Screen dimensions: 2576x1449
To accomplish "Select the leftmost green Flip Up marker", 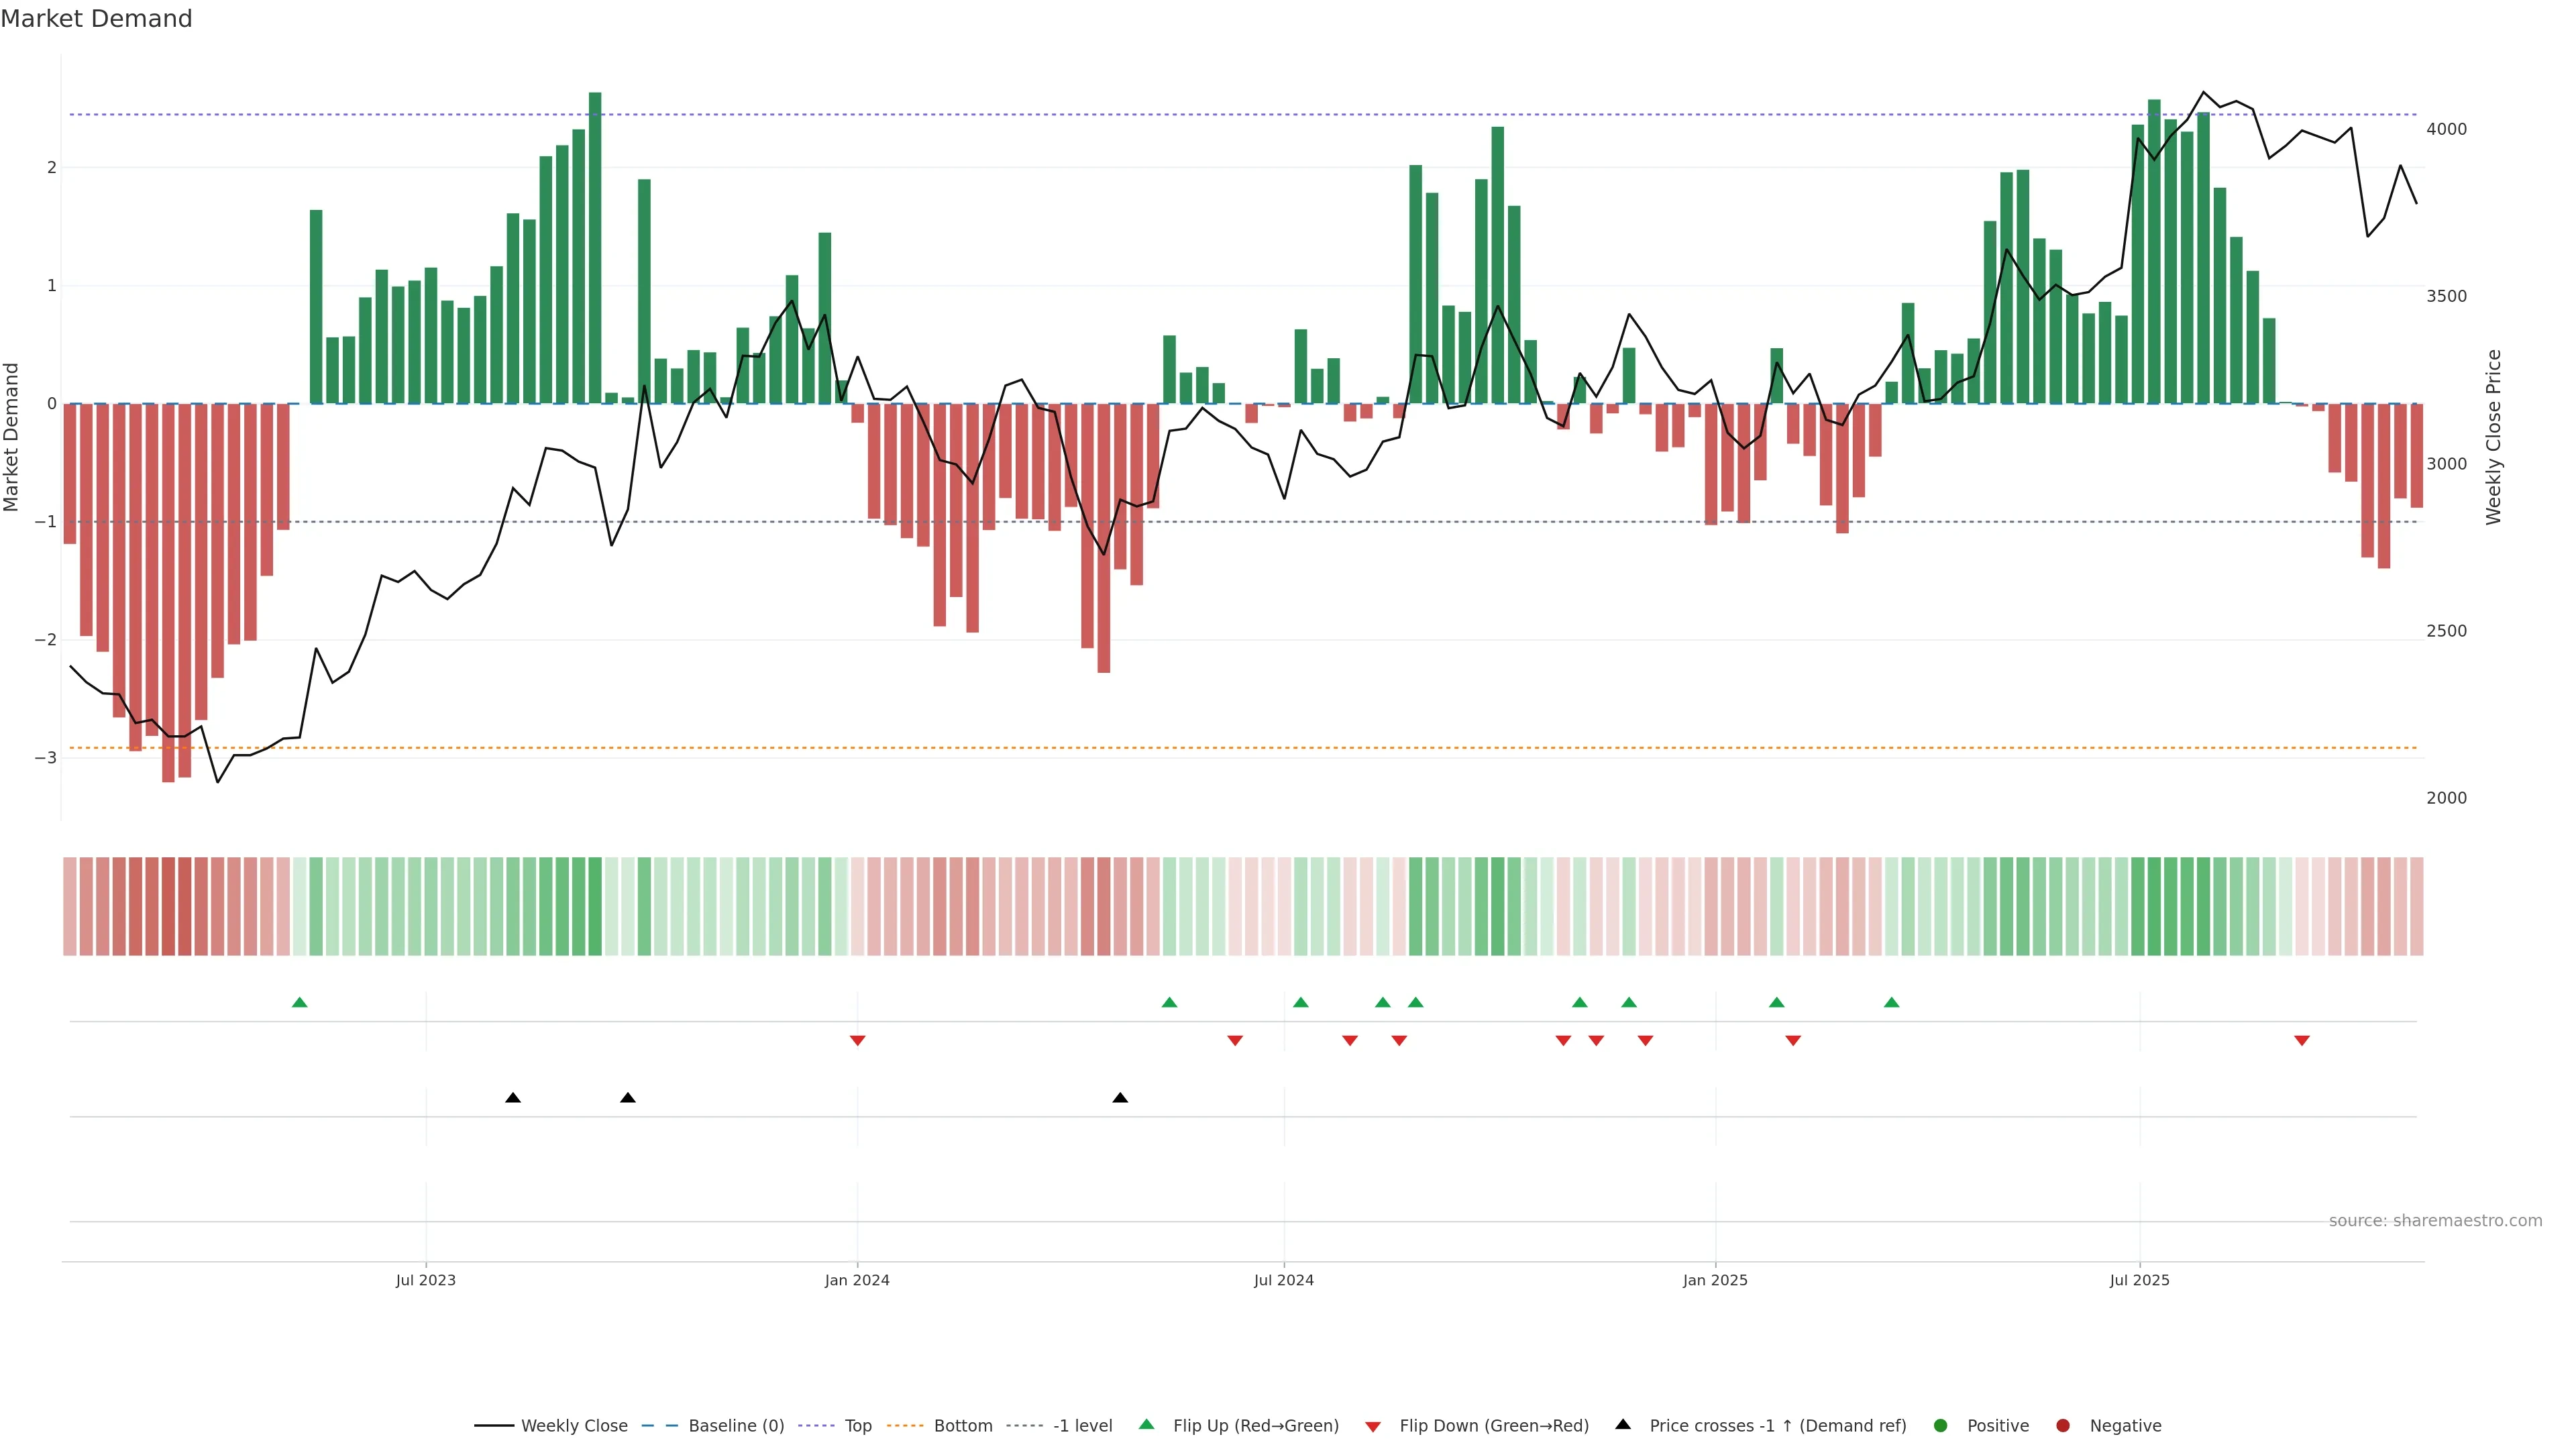I will click(299, 1003).
